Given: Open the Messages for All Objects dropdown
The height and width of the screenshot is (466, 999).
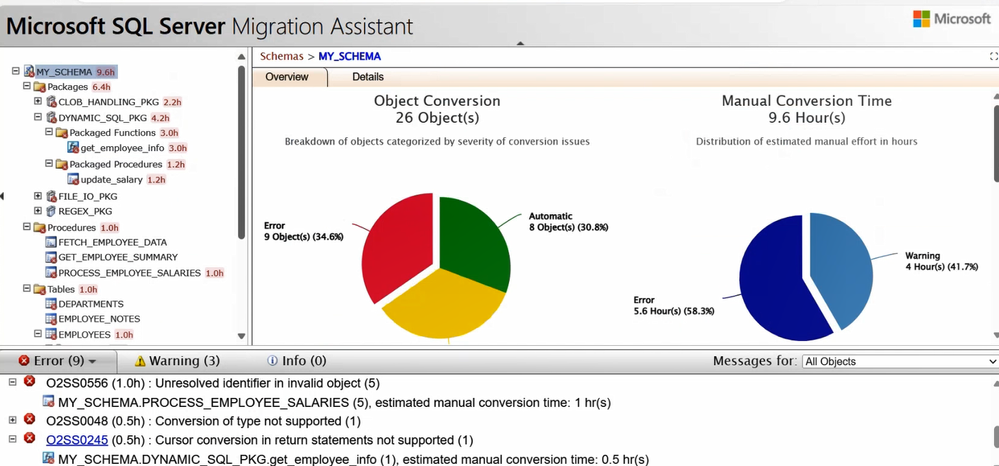Looking at the screenshot, I should pos(900,361).
